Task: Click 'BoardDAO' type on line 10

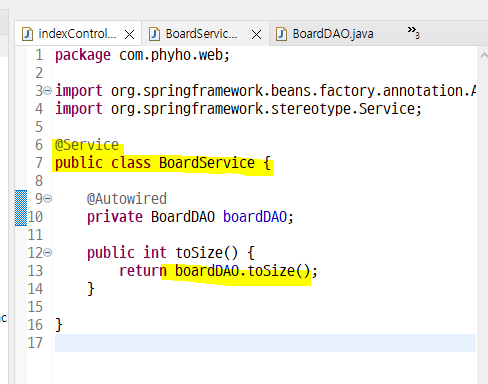Action: click(183, 217)
